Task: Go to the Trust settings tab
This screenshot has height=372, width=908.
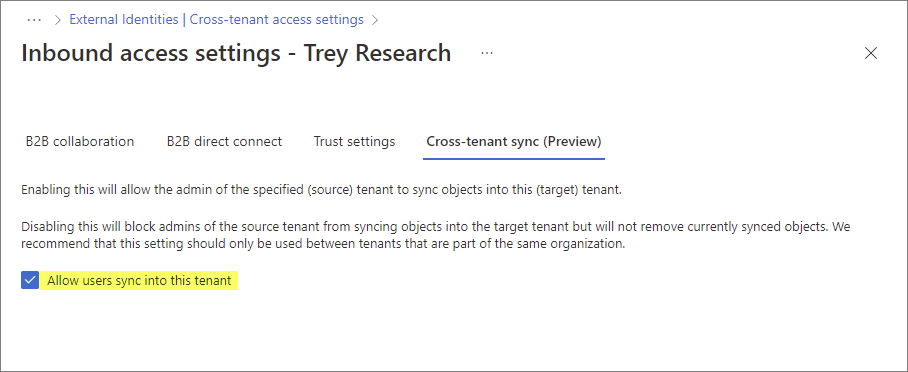Action: tap(354, 141)
